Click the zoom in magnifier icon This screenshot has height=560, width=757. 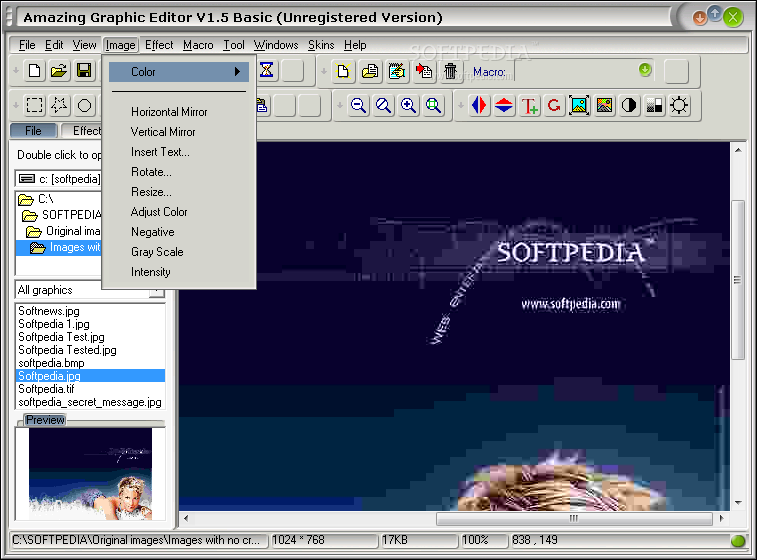click(408, 105)
